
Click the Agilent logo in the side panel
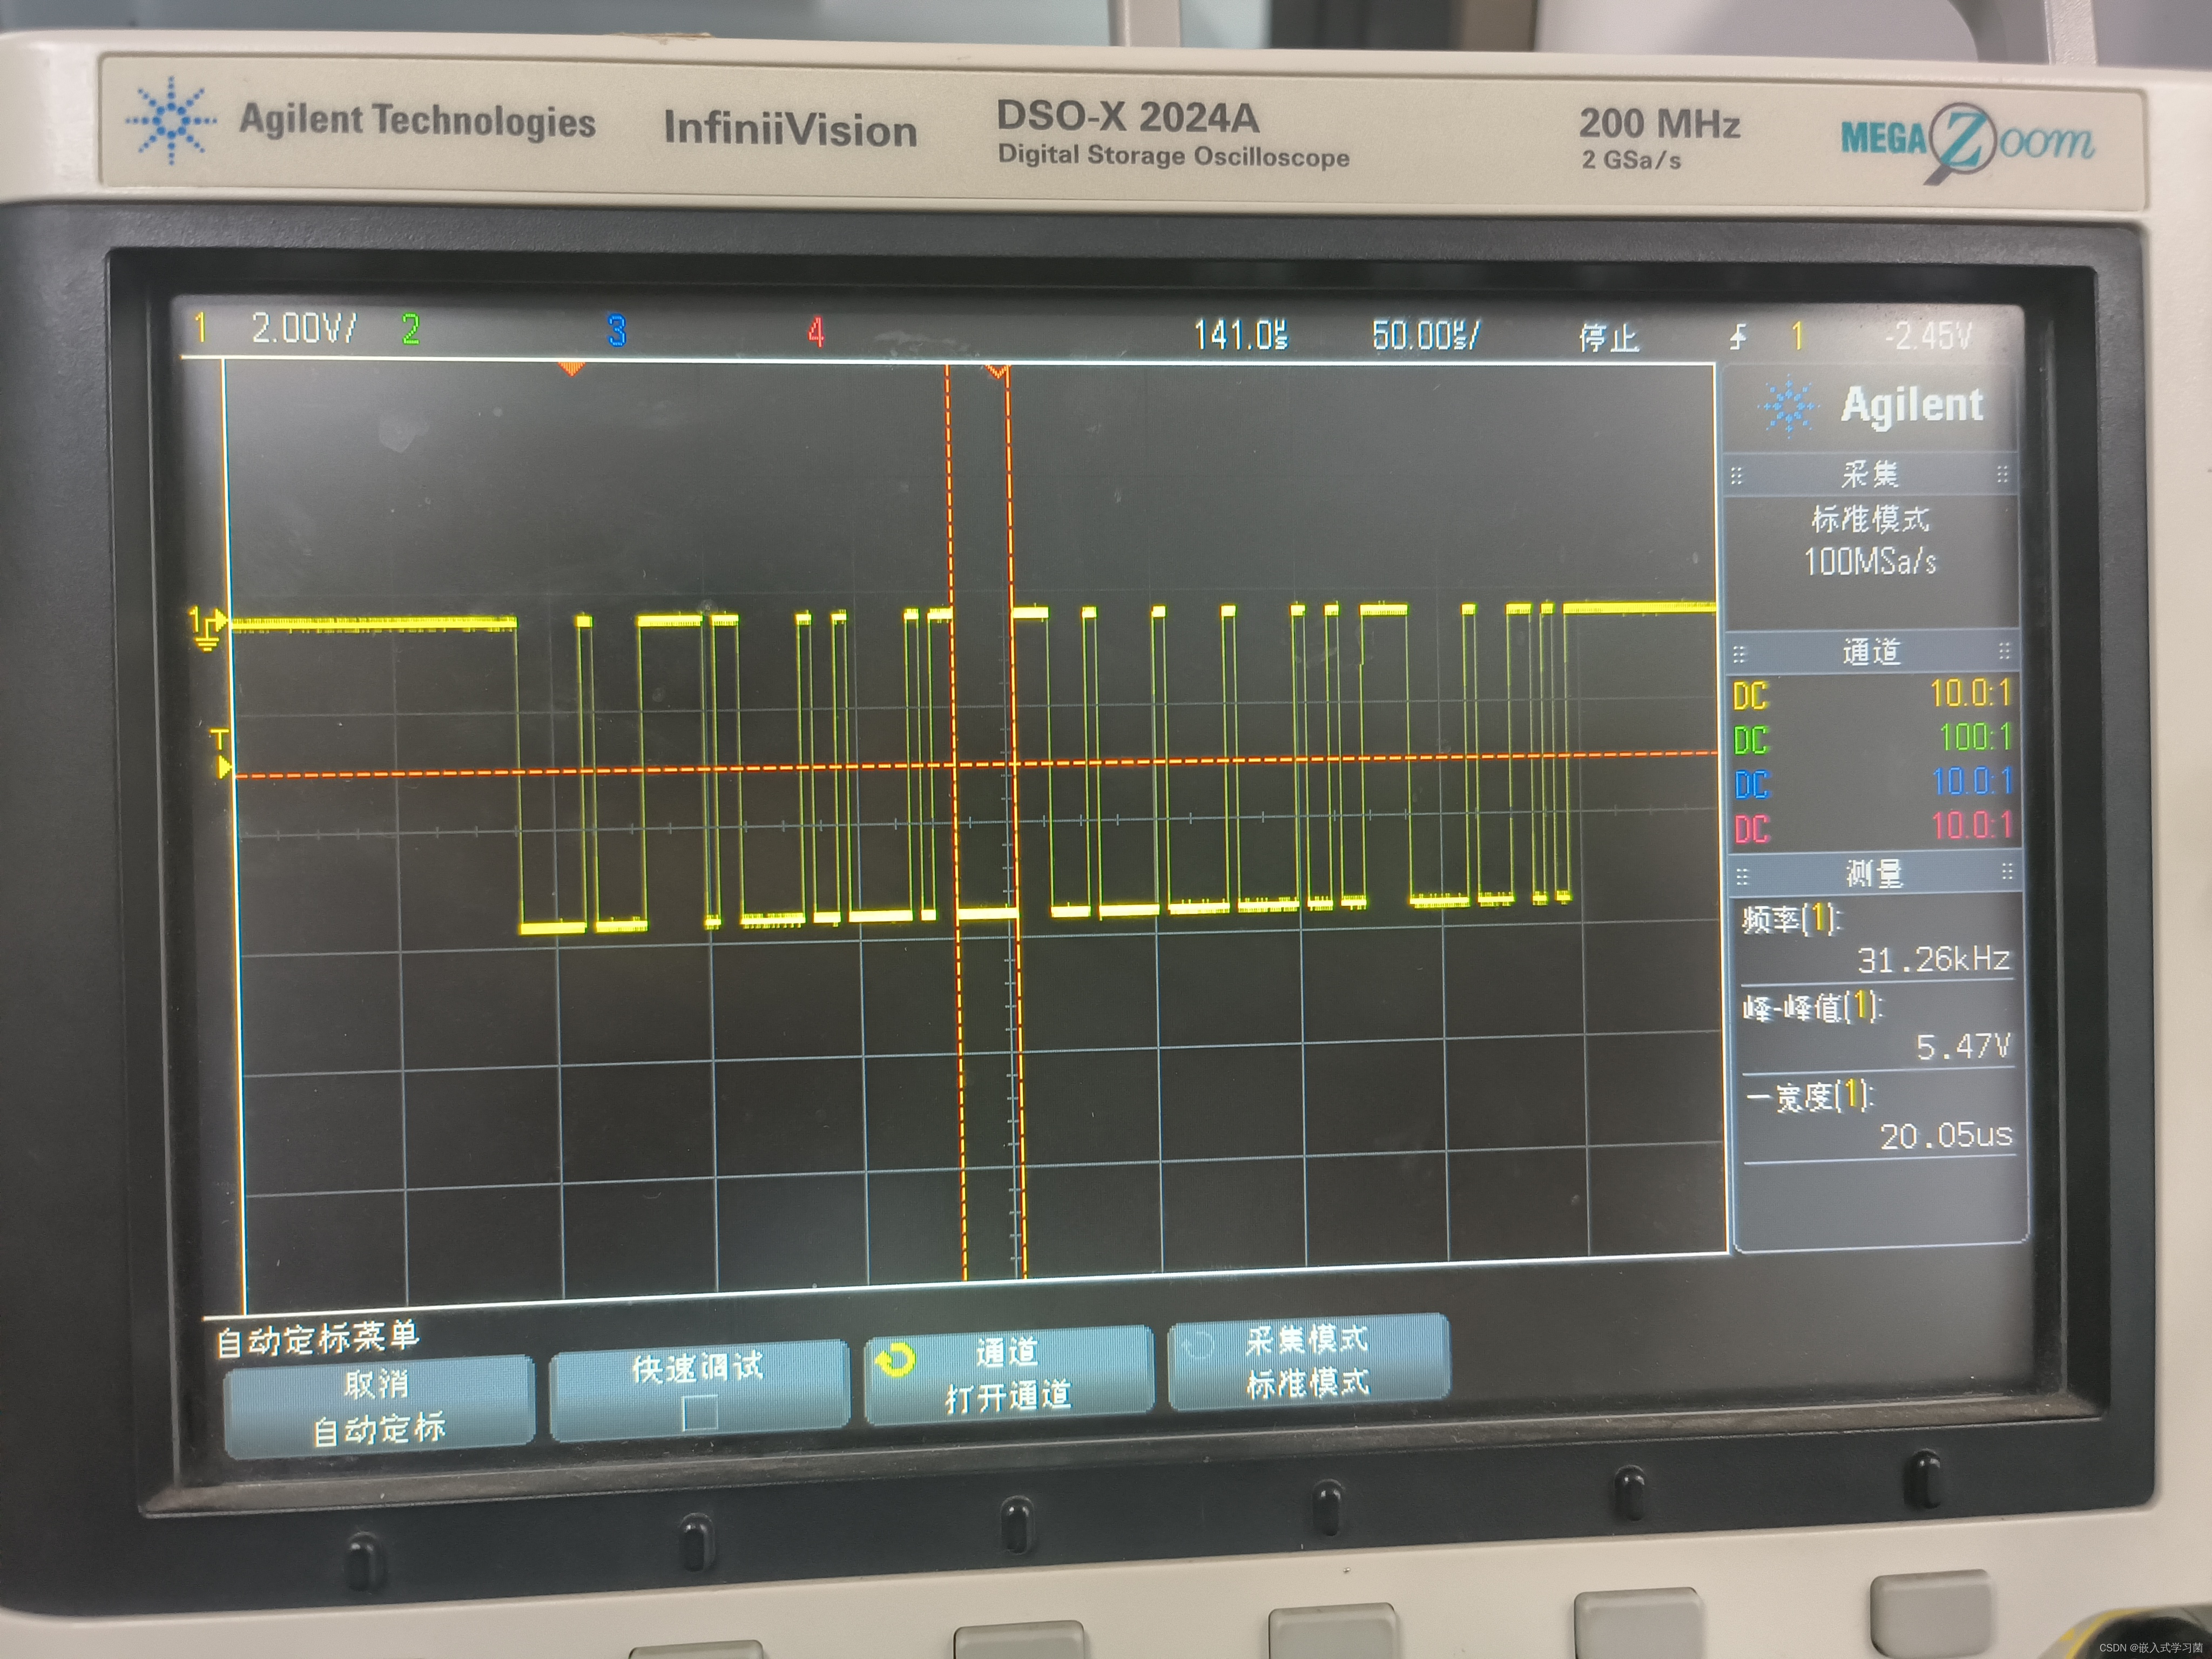coord(1871,406)
